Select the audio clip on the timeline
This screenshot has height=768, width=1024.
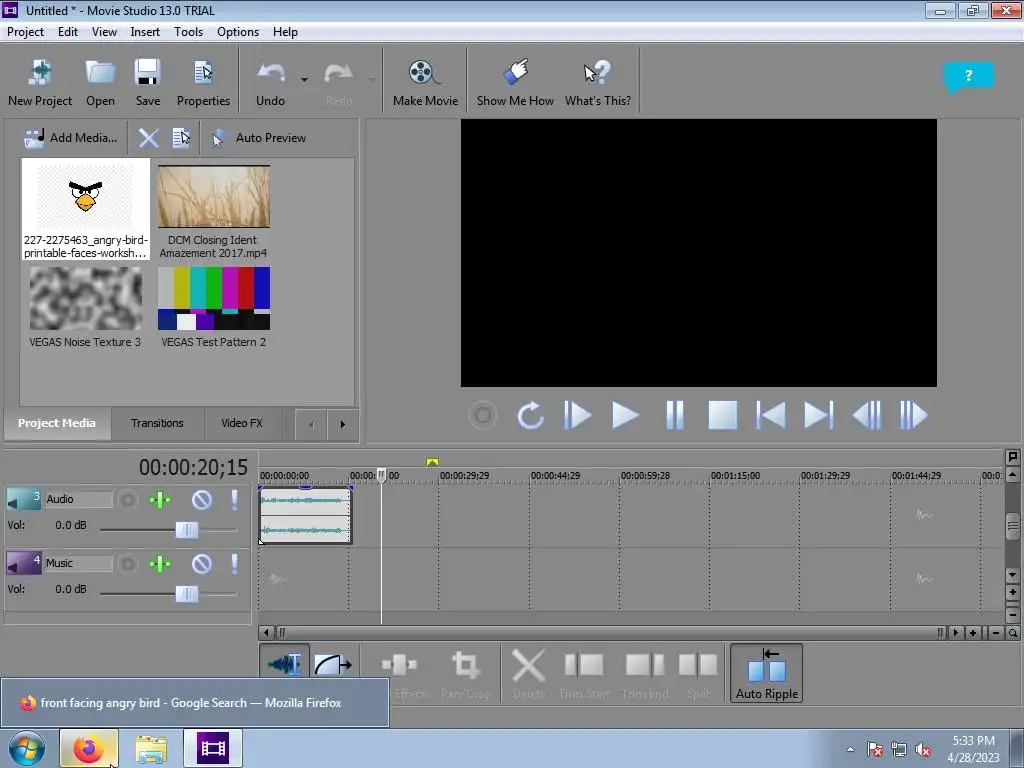click(x=306, y=516)
